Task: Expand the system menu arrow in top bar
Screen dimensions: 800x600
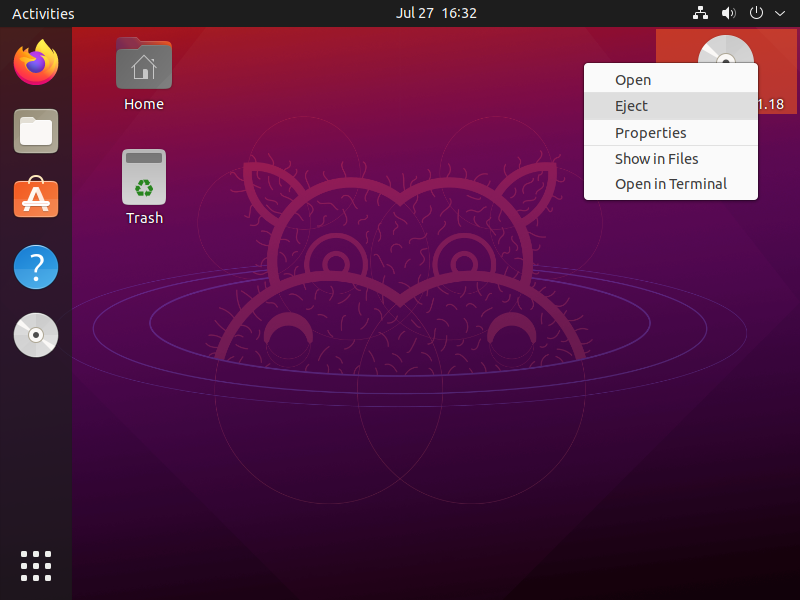Action: (x=780, y=14)
